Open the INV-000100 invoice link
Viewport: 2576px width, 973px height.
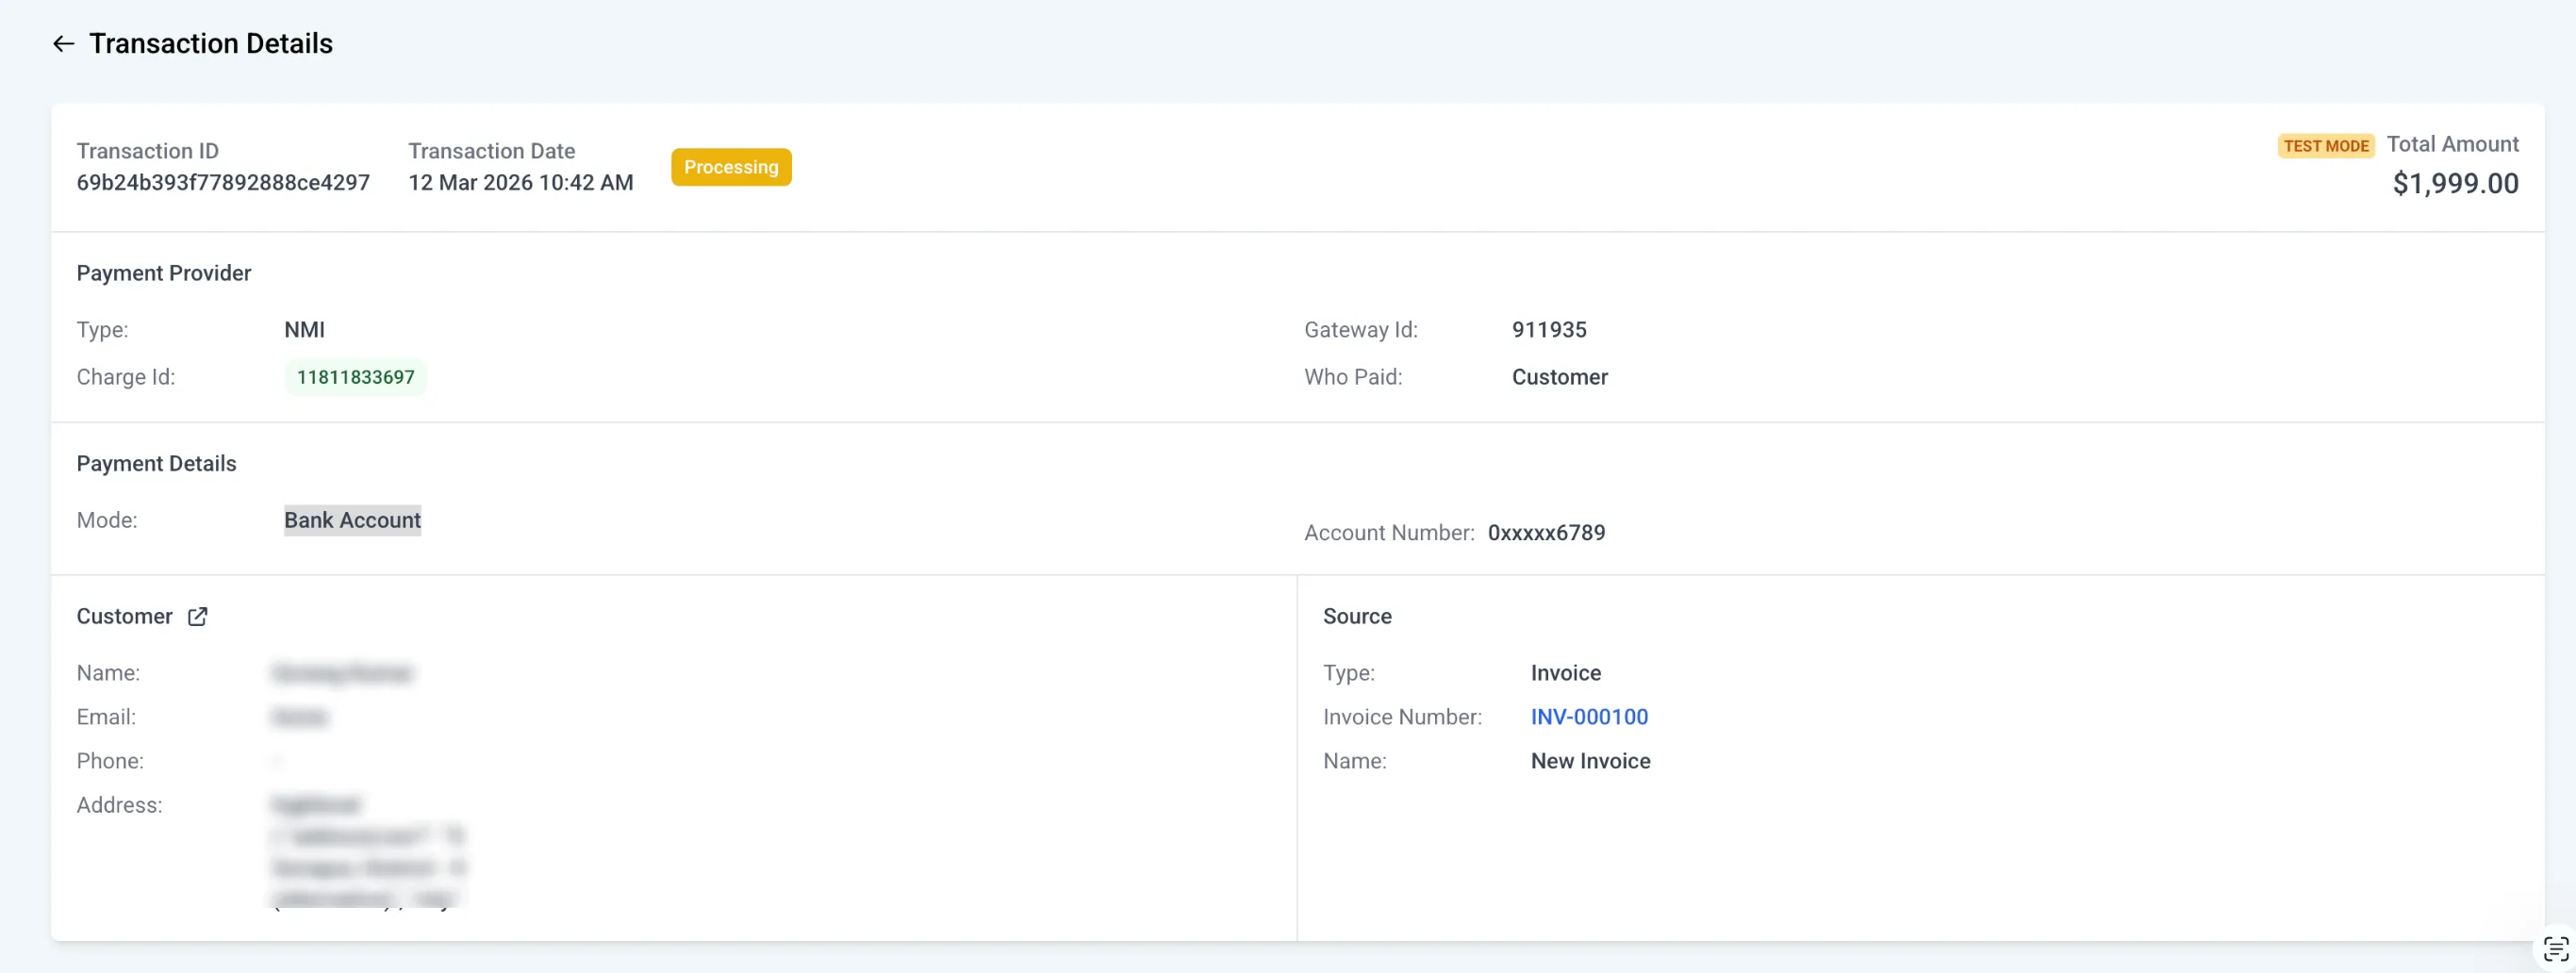1589,716
